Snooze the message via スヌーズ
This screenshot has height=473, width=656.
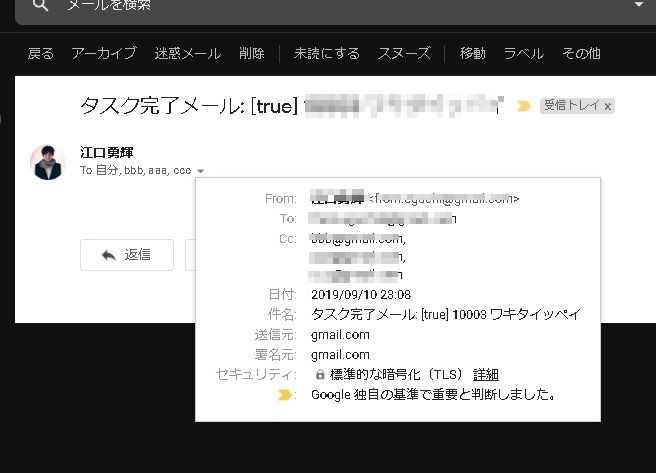[x=404, y=53]
